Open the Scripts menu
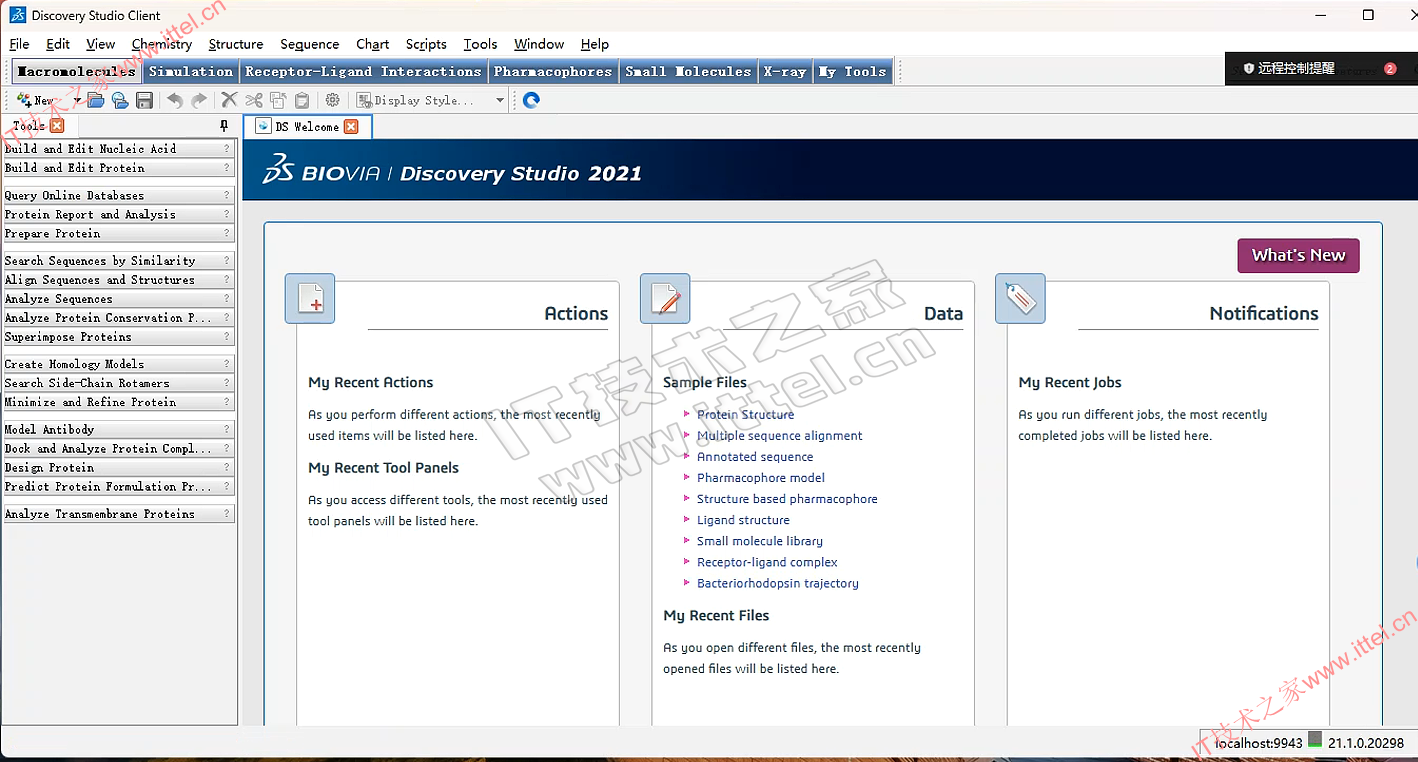 coord(426,44)
